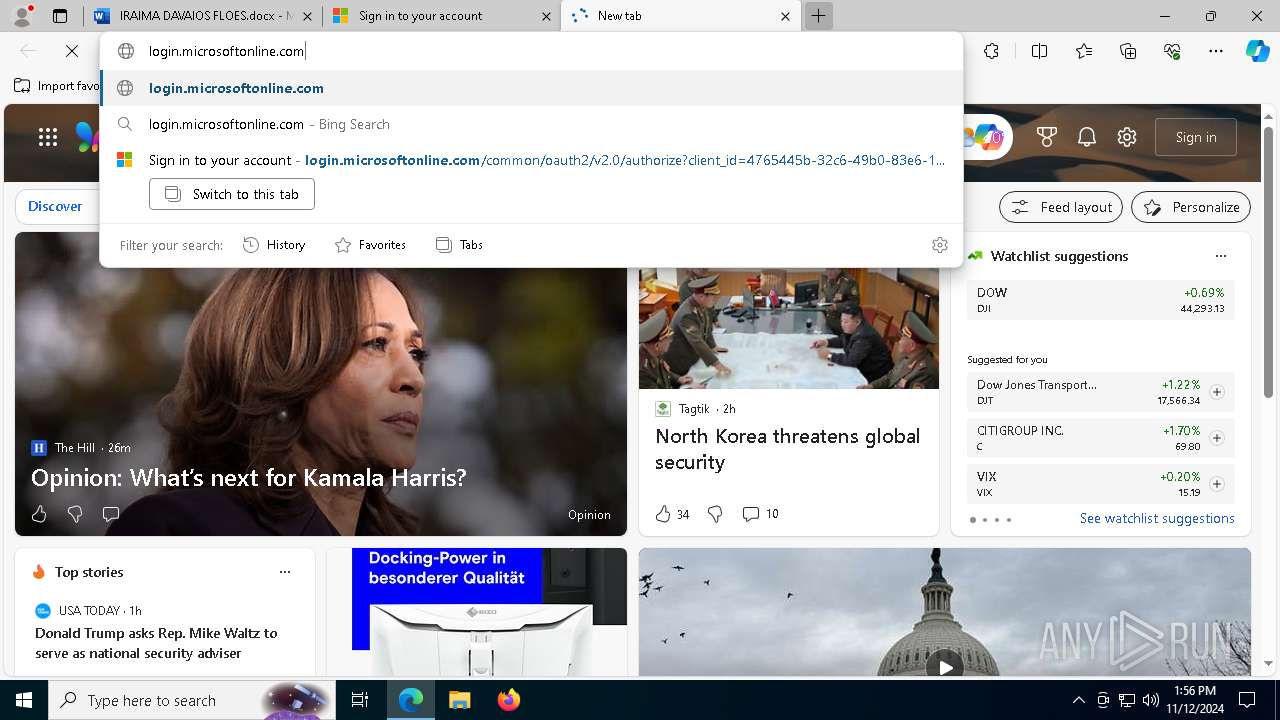Launch Copilot from the toolbar
The height and width of the screenshot is (720, 1280).
click(x=1257, y=51)
